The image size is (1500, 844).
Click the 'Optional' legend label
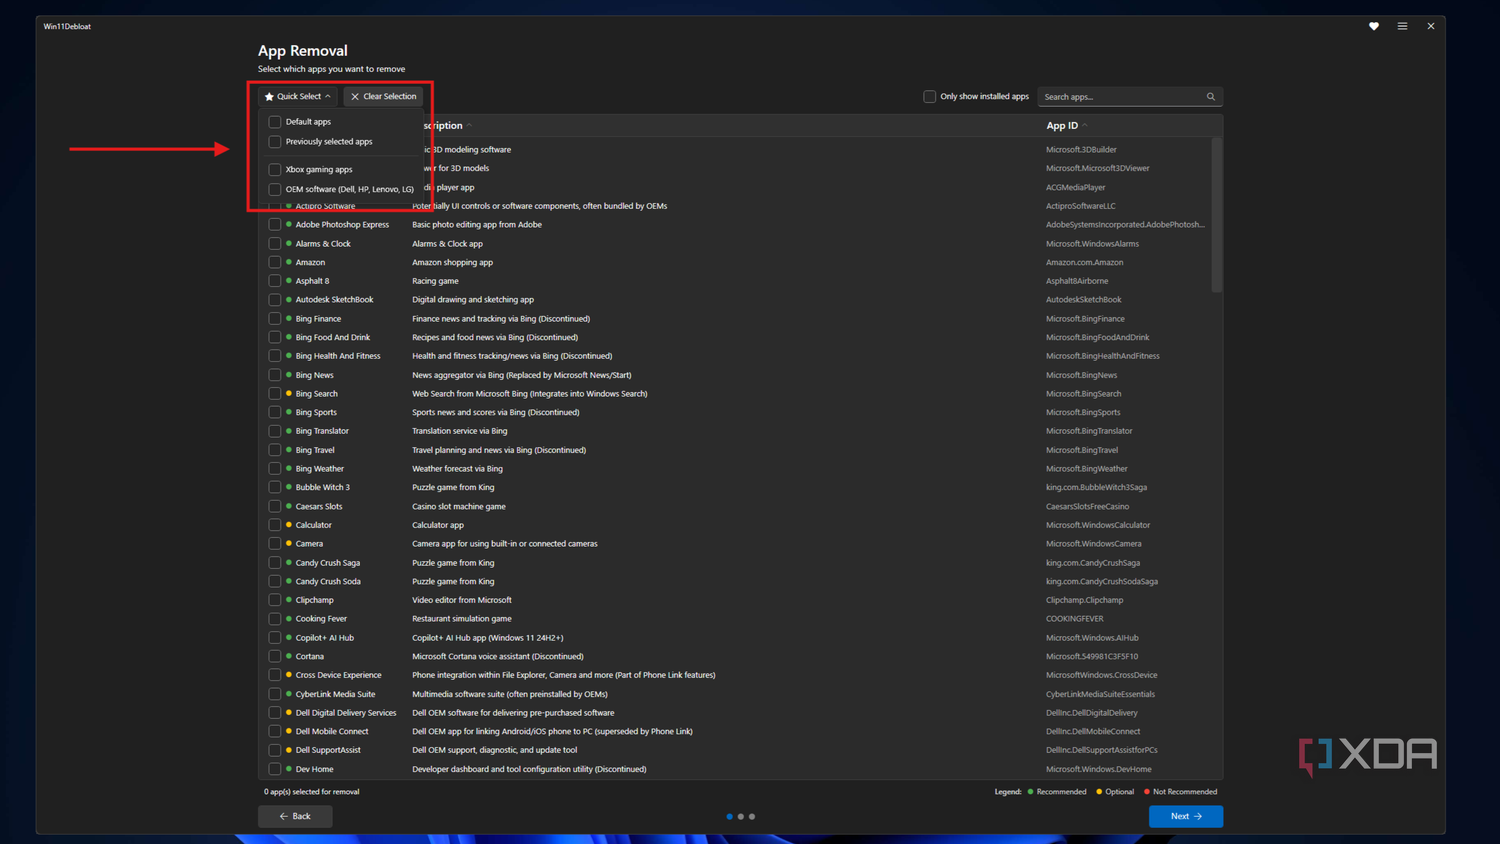(1119, 792)
